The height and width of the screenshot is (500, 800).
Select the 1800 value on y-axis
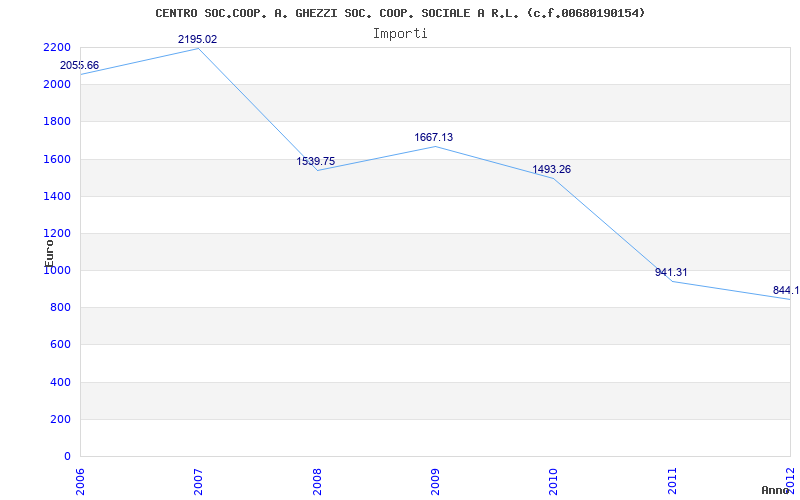57,121
